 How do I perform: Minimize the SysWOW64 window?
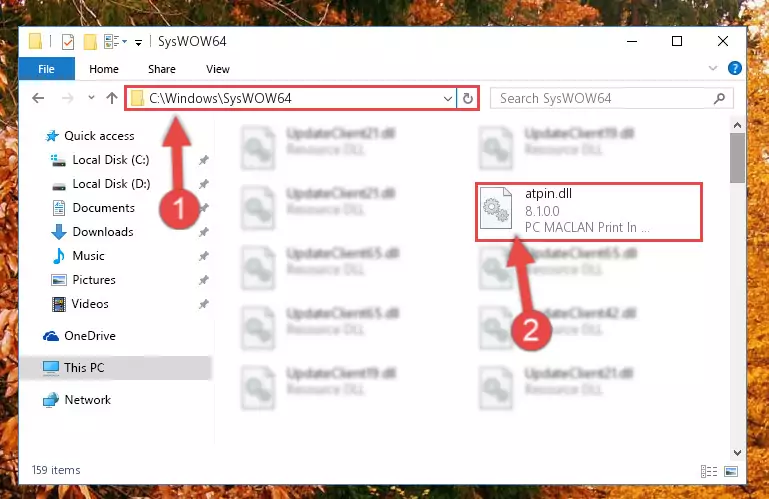(x=632, y=41)
